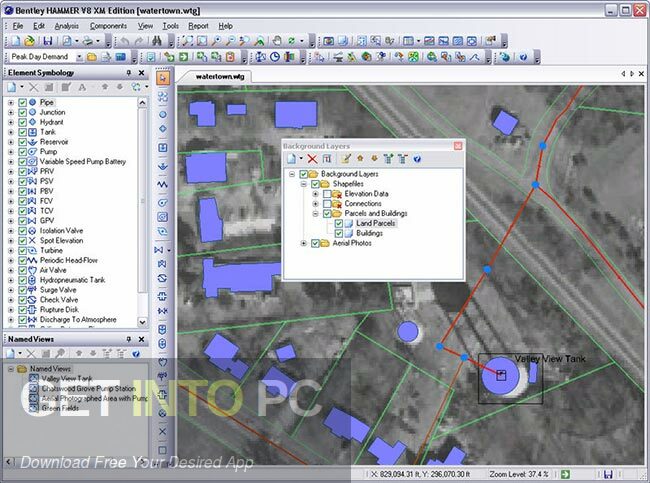This screenshot has height=483, width=650.
Task: Select the Pan hand tool
Action: click(x=276, y=41)
